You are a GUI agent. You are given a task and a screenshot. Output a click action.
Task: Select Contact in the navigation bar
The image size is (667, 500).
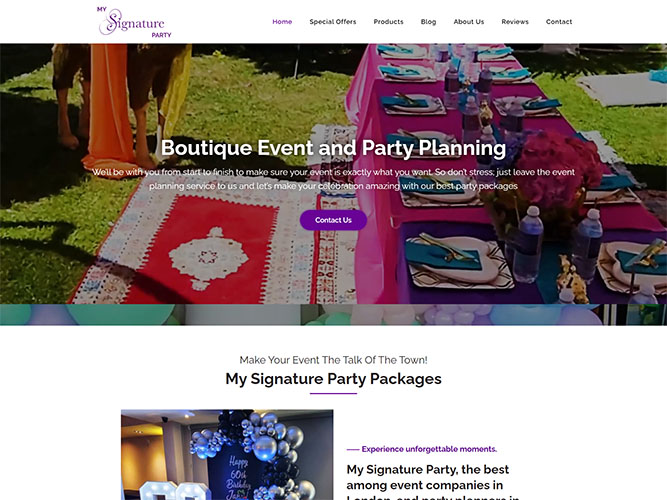coord(559,22)
